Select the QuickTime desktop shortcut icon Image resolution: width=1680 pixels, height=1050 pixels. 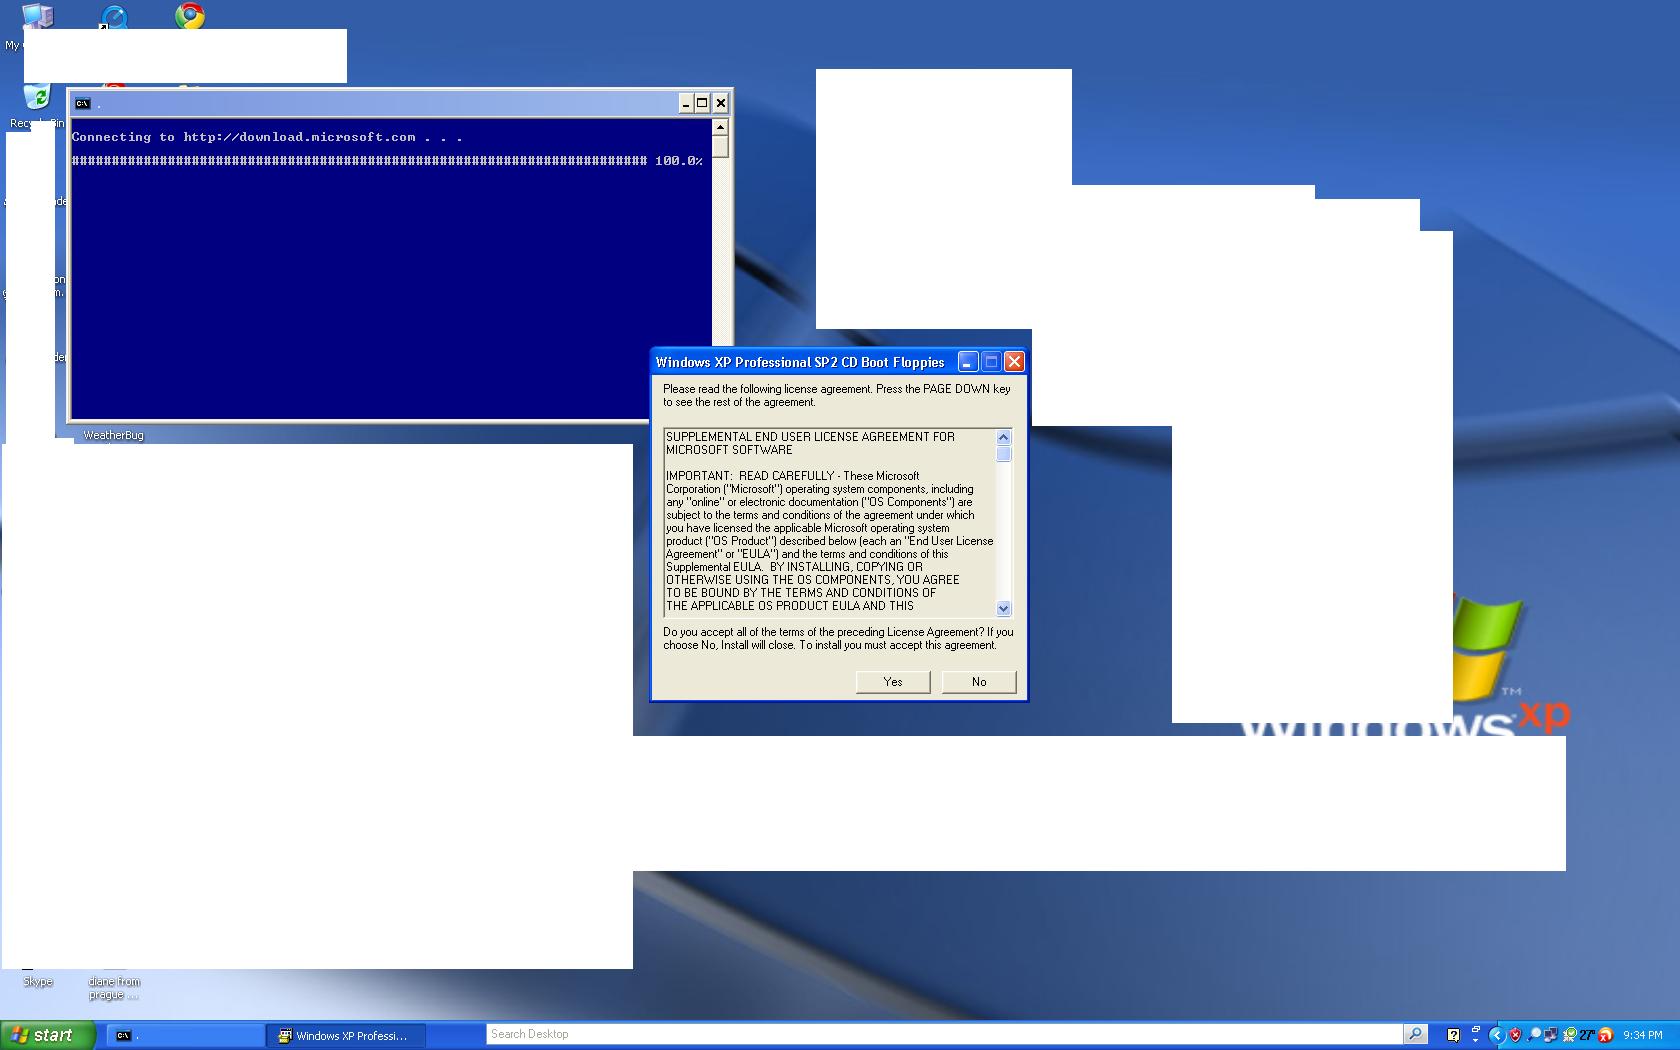(x=114, y=15)
